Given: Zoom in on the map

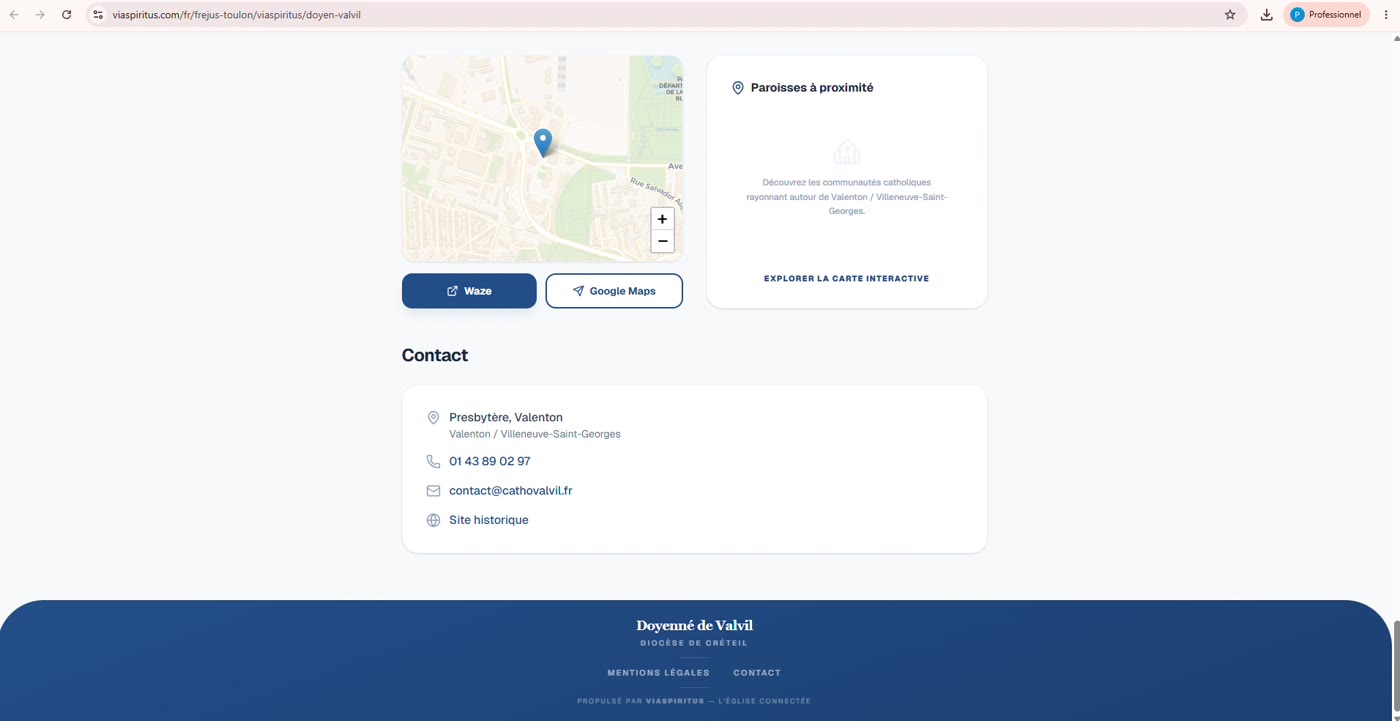Looking at the screenshot, I should (662, 219).
